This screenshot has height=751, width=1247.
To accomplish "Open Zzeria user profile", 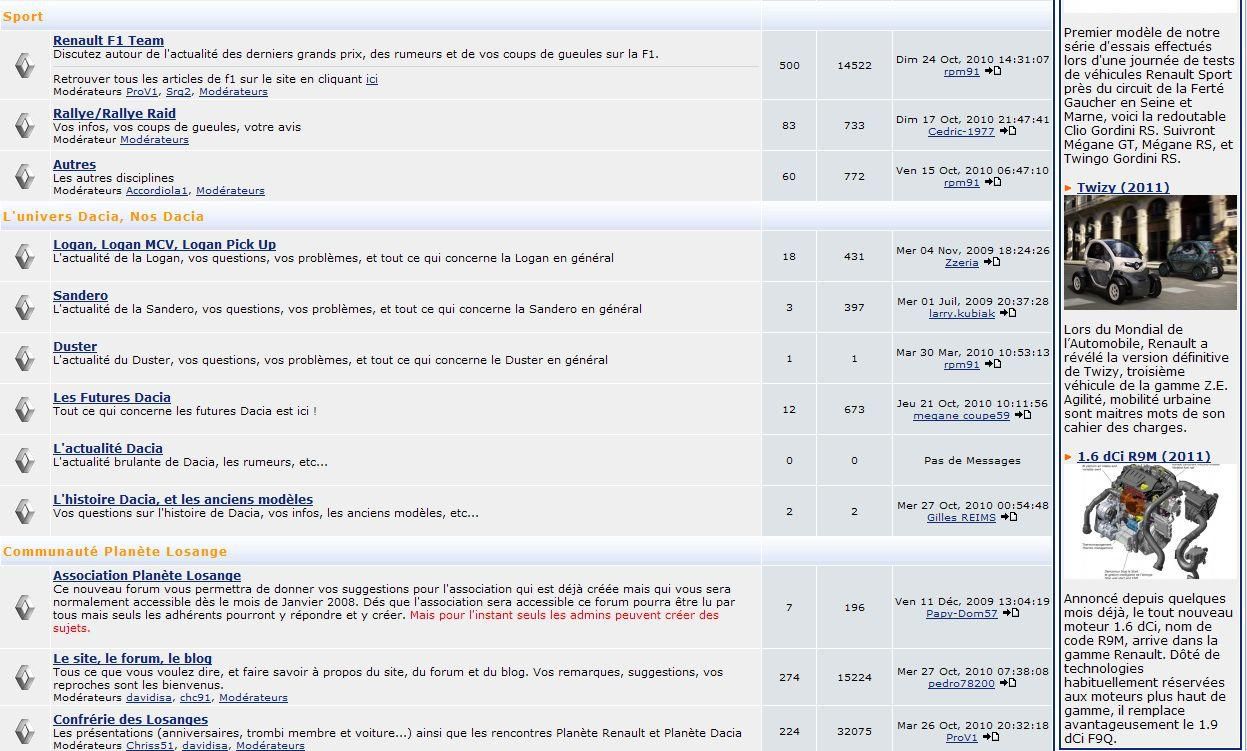I will (x=962, y=263).
